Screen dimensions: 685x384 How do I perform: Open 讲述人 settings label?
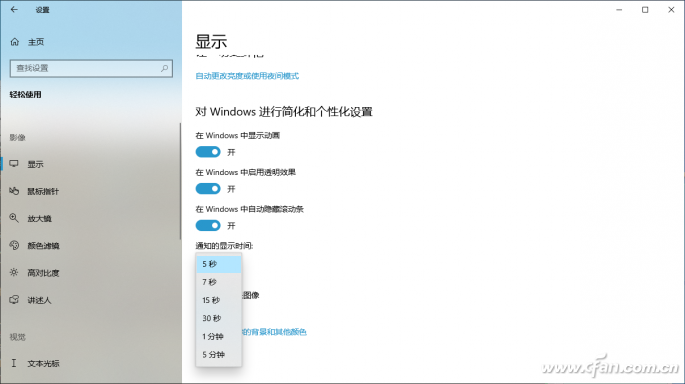pyautogui.click(x=39, y=300)
